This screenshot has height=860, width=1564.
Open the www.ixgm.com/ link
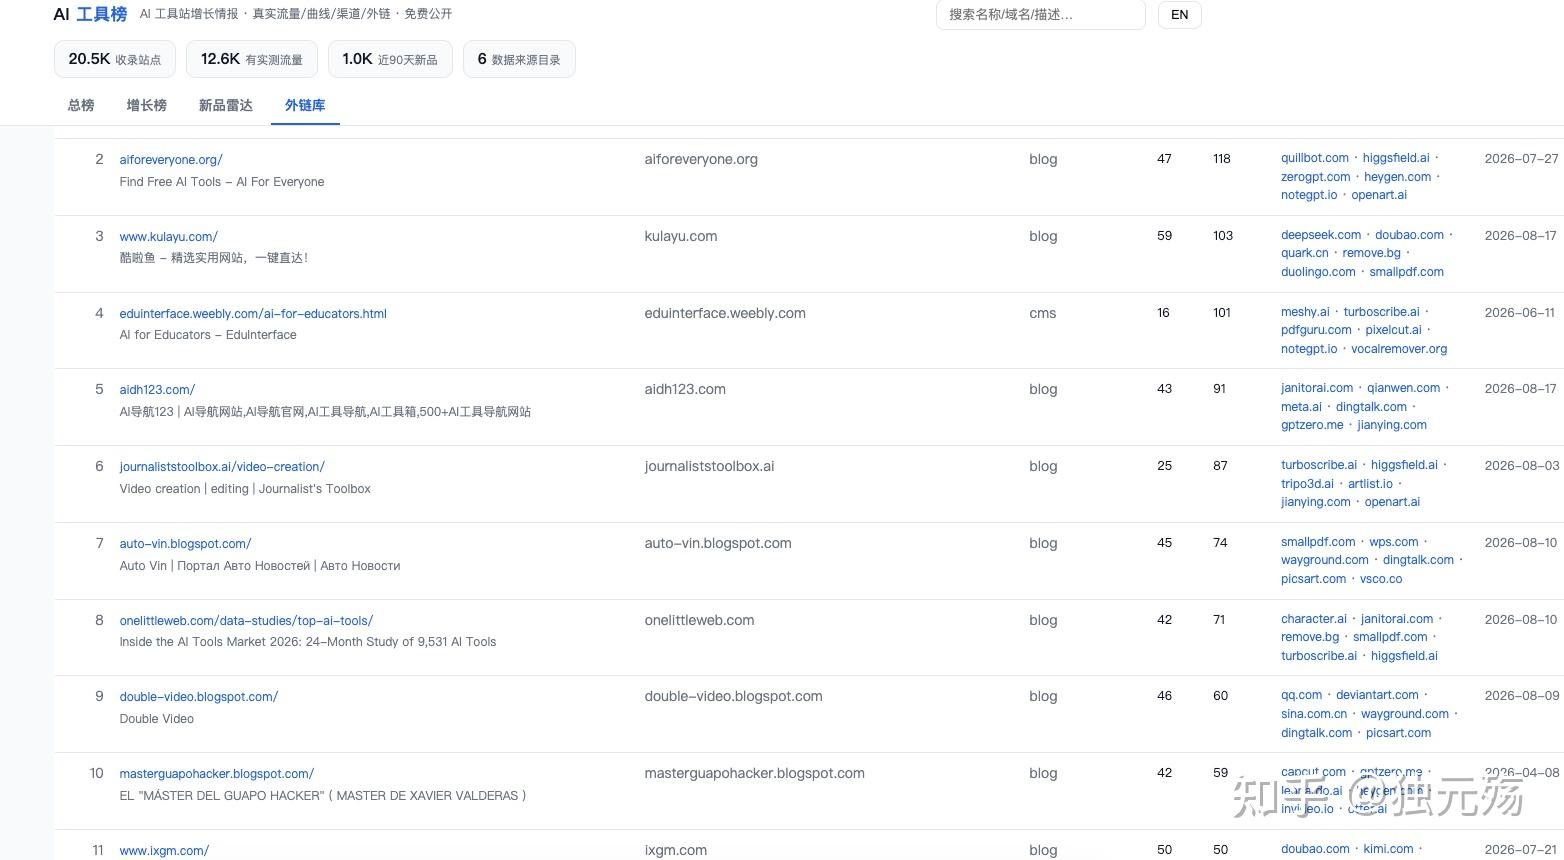[164, 851]
